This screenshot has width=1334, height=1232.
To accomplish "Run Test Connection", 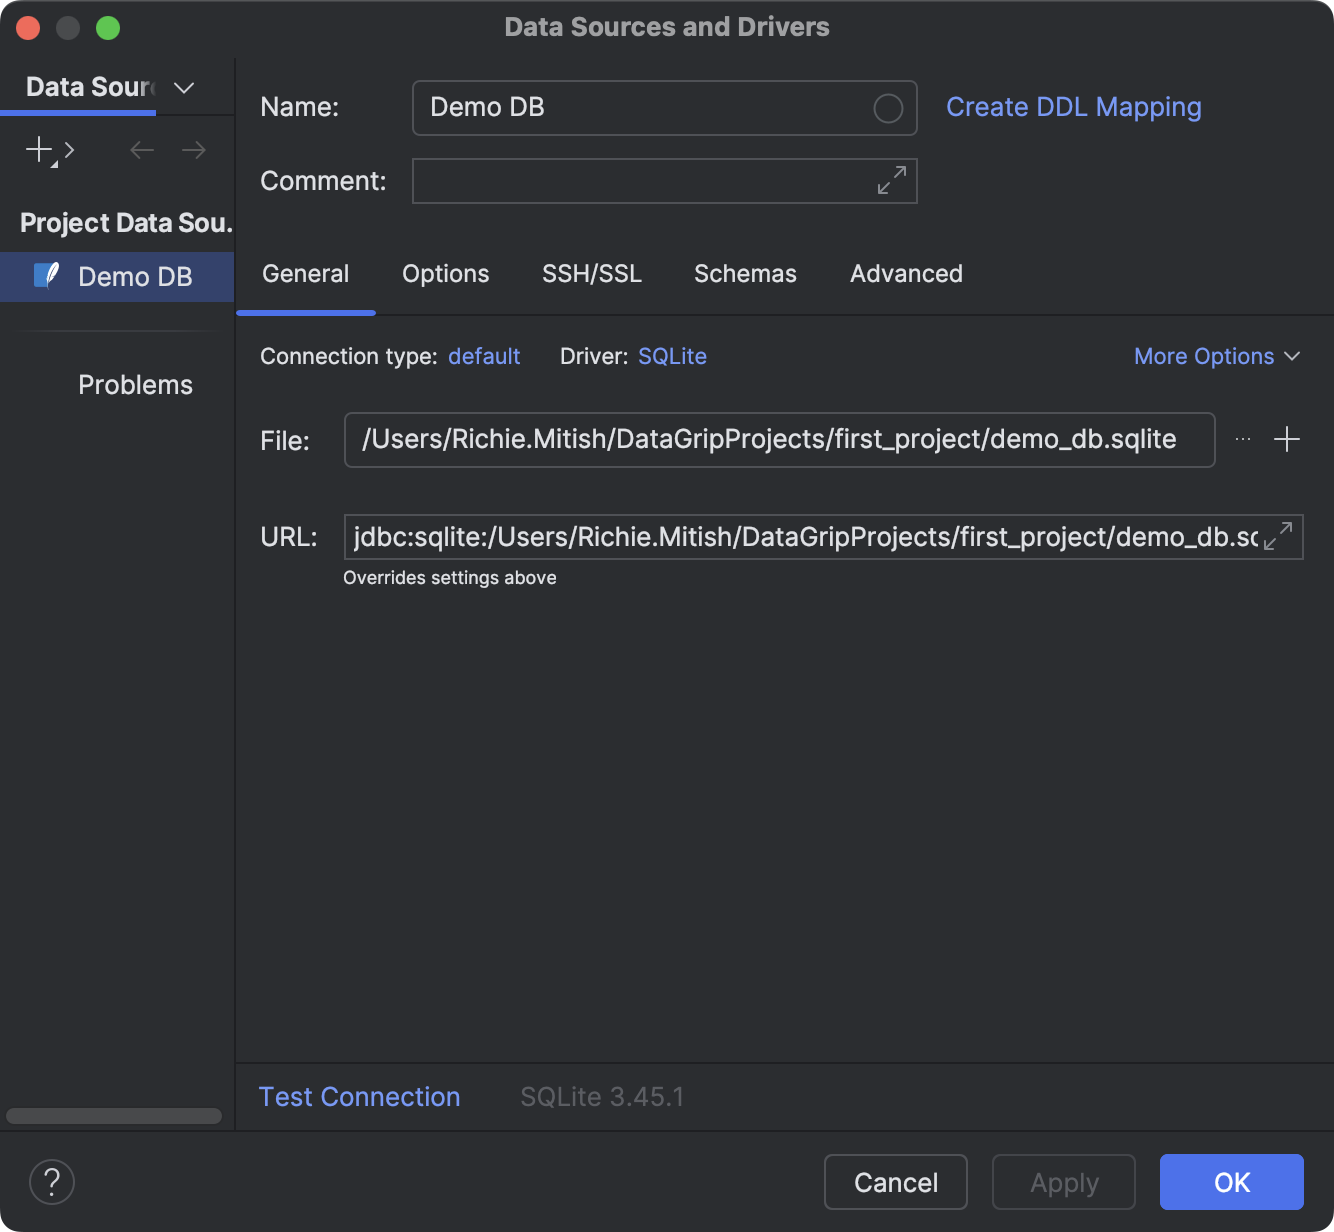I will (359, 1096).
